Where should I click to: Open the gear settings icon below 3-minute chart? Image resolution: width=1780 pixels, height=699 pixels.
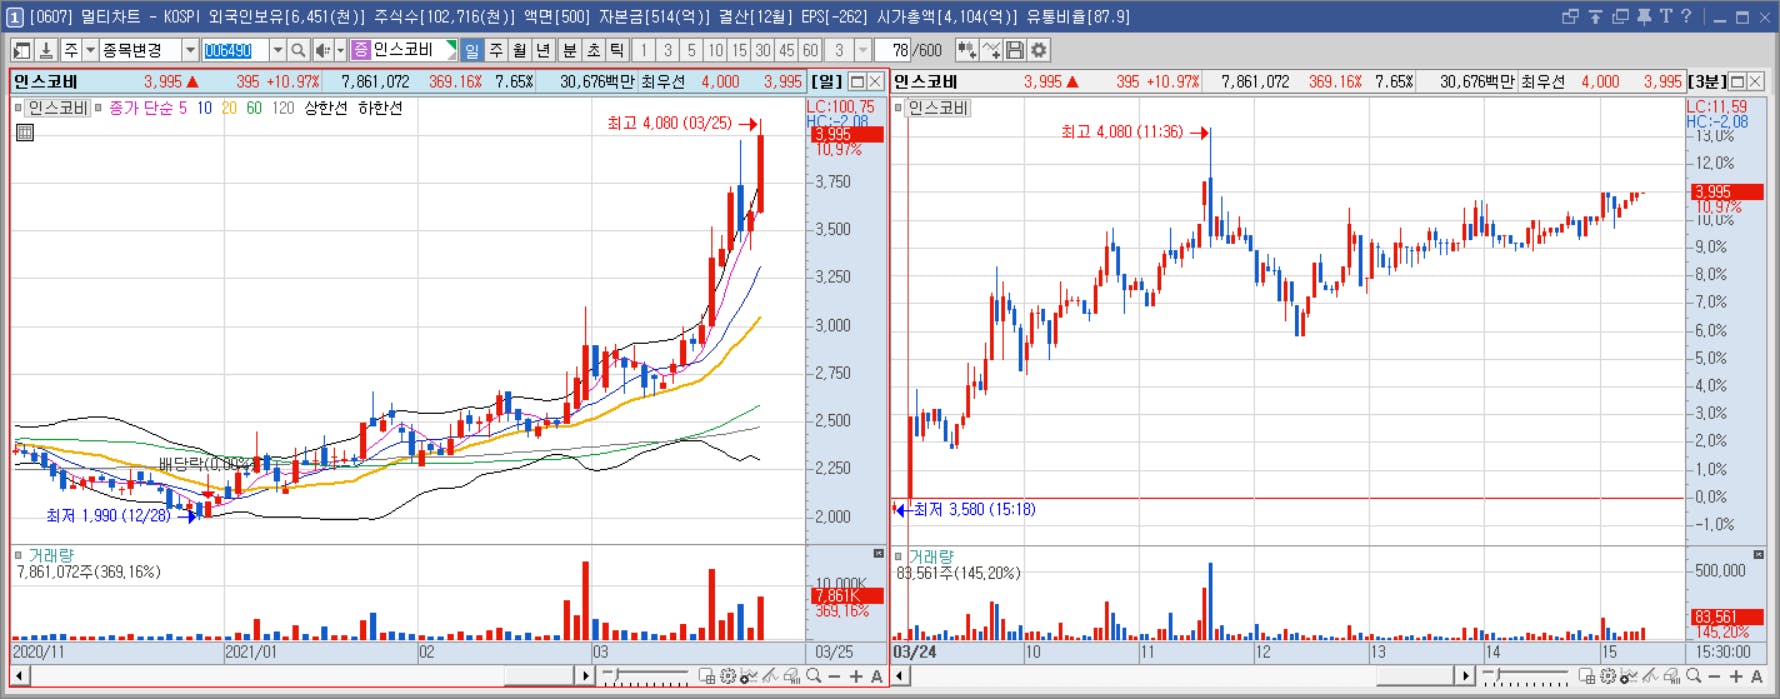pyautogui.click(x=1608, y=677)
